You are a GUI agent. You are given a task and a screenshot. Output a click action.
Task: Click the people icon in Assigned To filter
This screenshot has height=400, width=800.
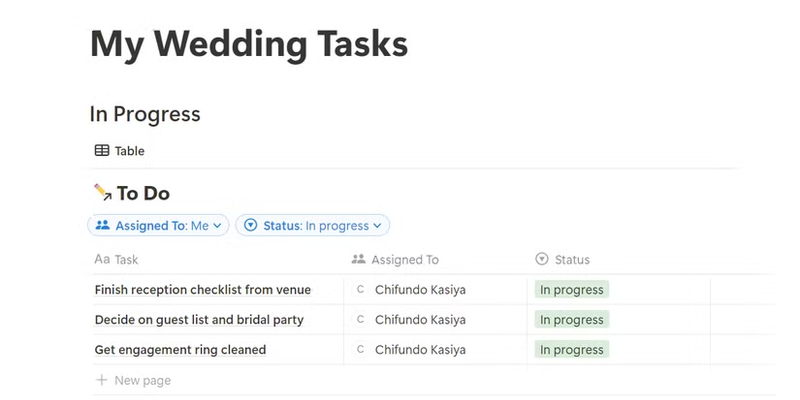[102, 226]
